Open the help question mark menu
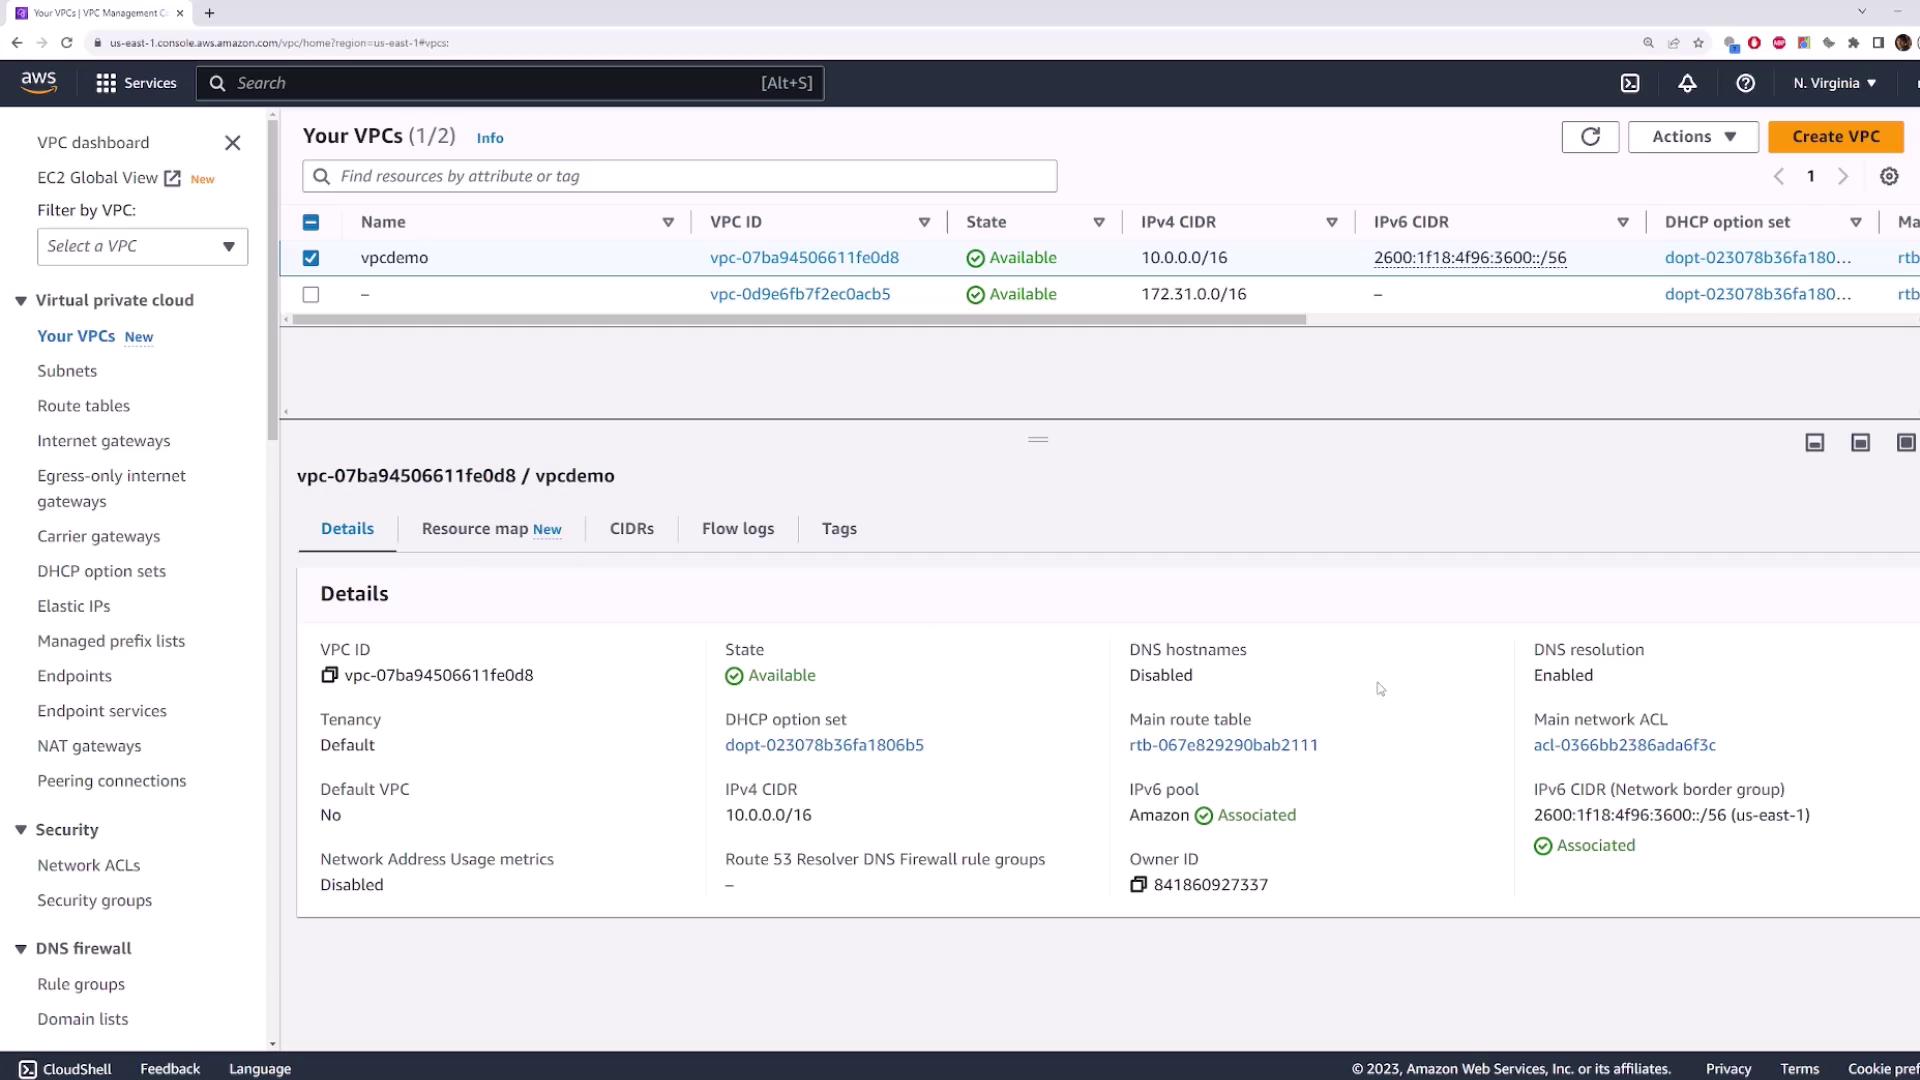The width and height of the screenshot is (1920, 1080). (1745, 83)
